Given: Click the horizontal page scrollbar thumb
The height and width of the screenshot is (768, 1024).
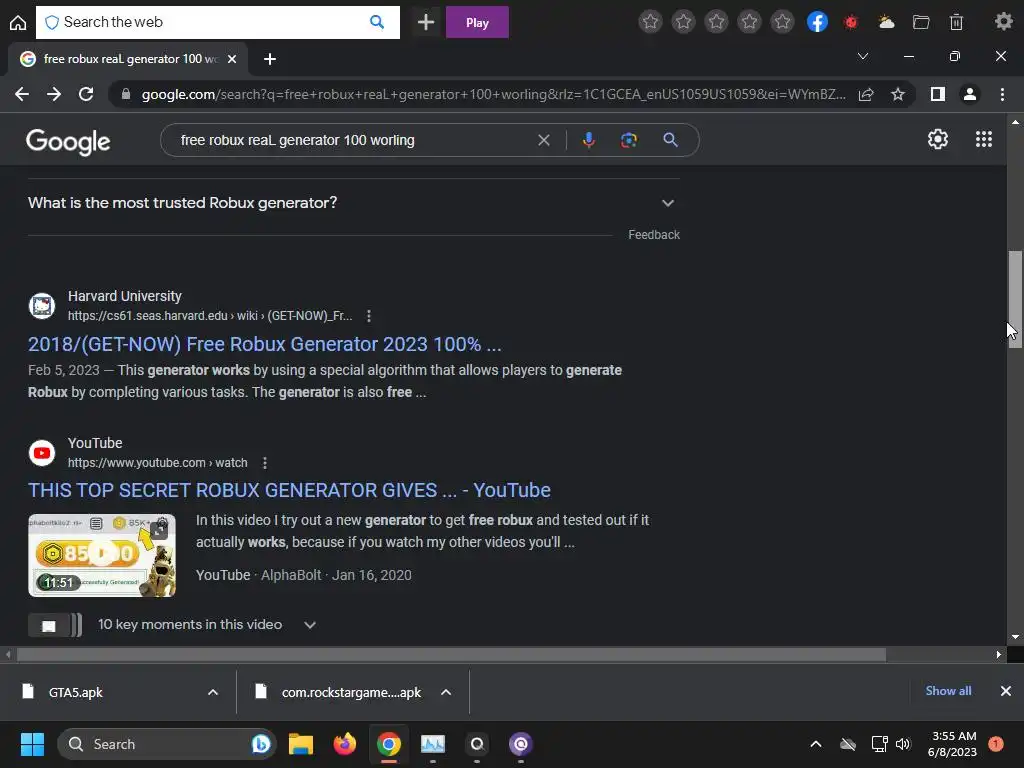Looking at the screenshot, I should pos(451,654).
